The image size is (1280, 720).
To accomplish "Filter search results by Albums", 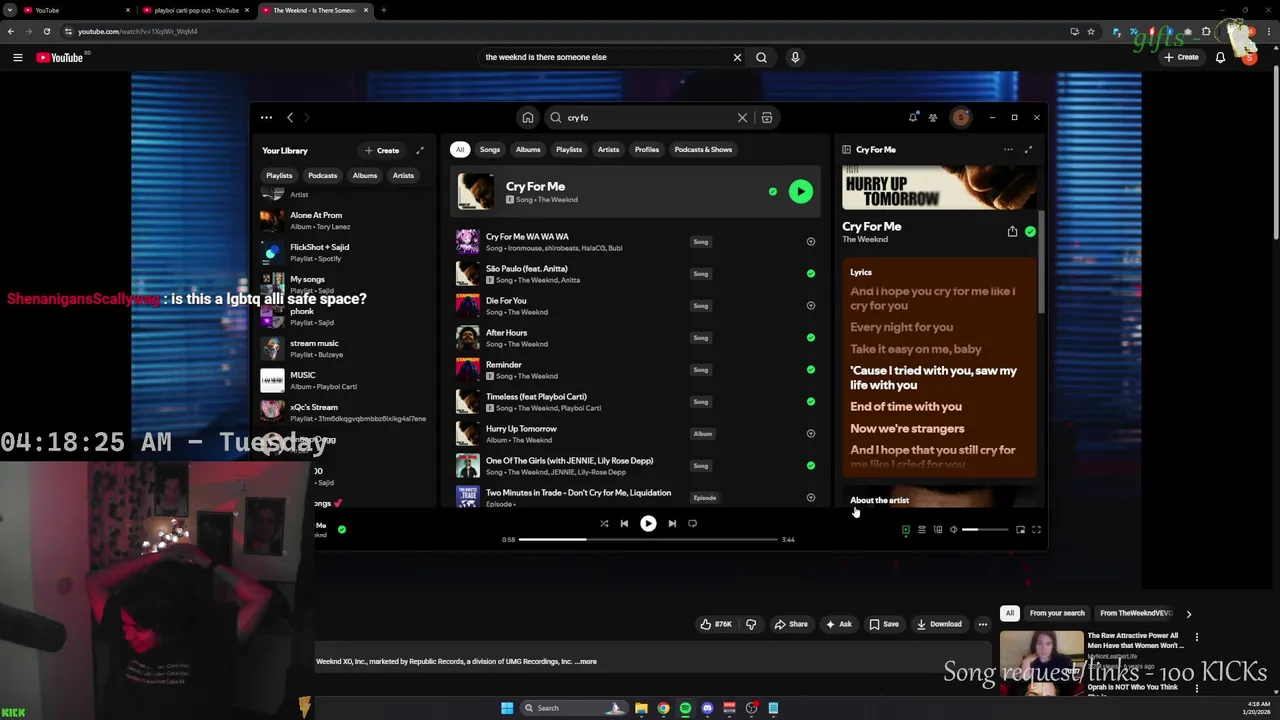I will pyautogui.click(x=528, y=150).
